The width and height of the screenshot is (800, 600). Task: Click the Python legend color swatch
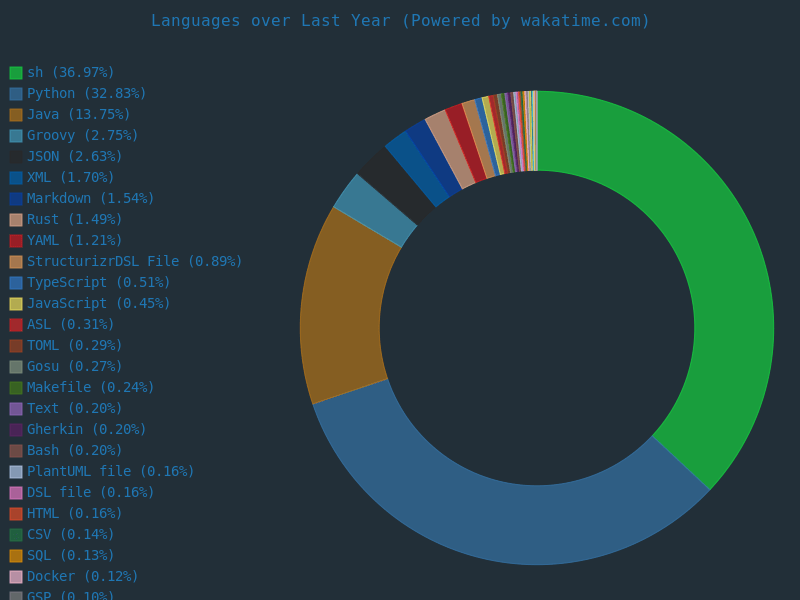[16, 94]
